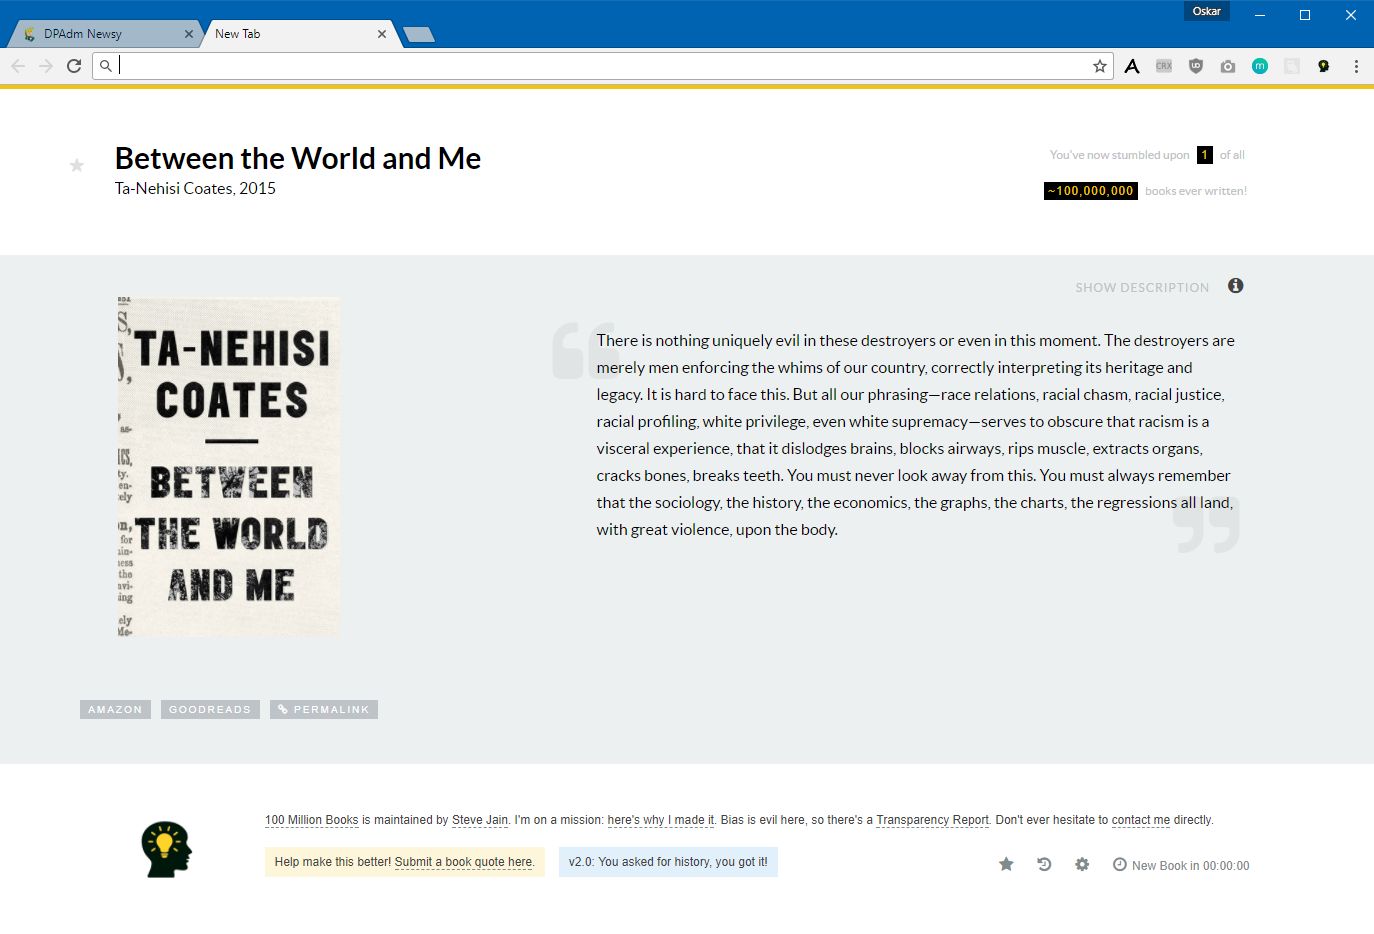Open the CRX extension icon
The width and height of the screenshot is (1374, 934).
(x=1164, y=66)
